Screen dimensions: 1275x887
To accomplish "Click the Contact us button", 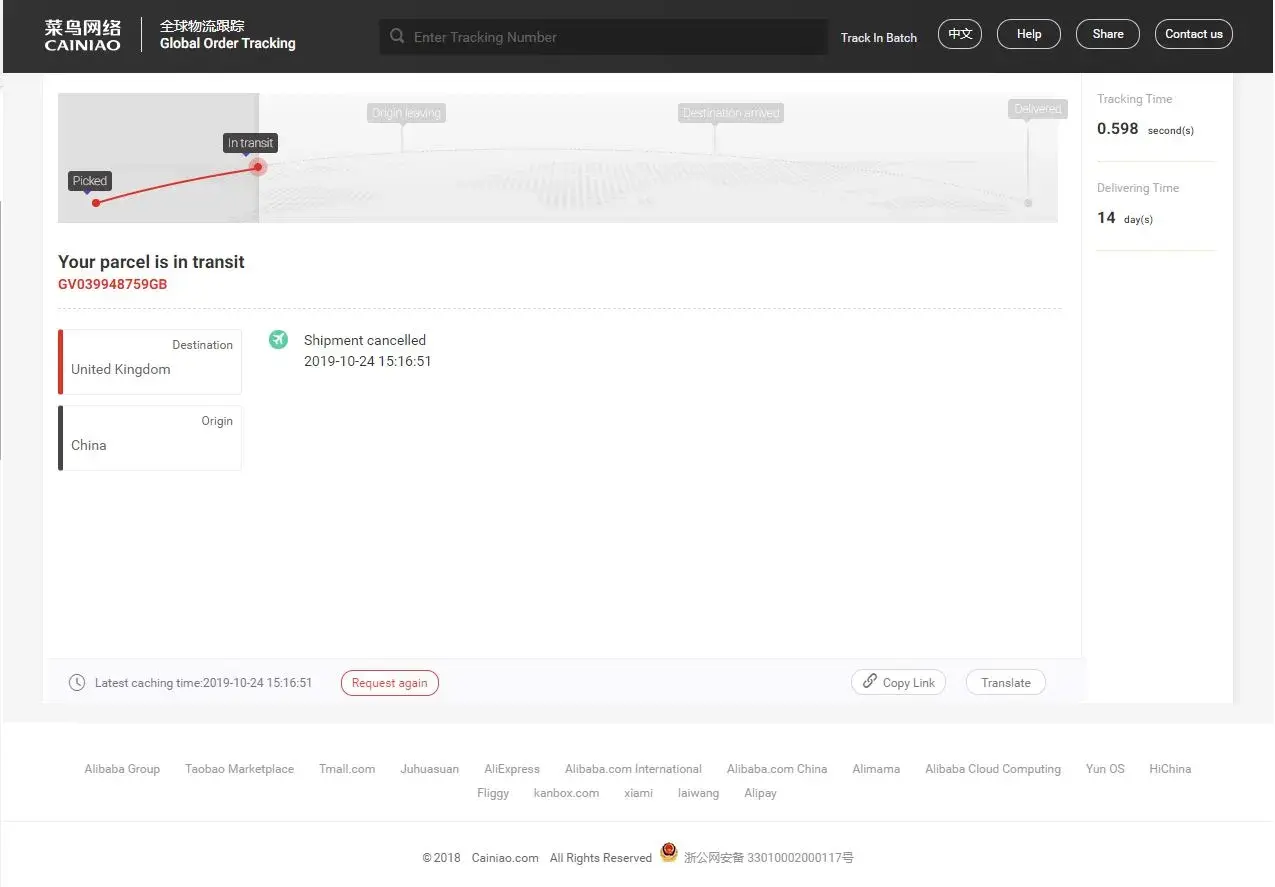I will (1194, 34).
